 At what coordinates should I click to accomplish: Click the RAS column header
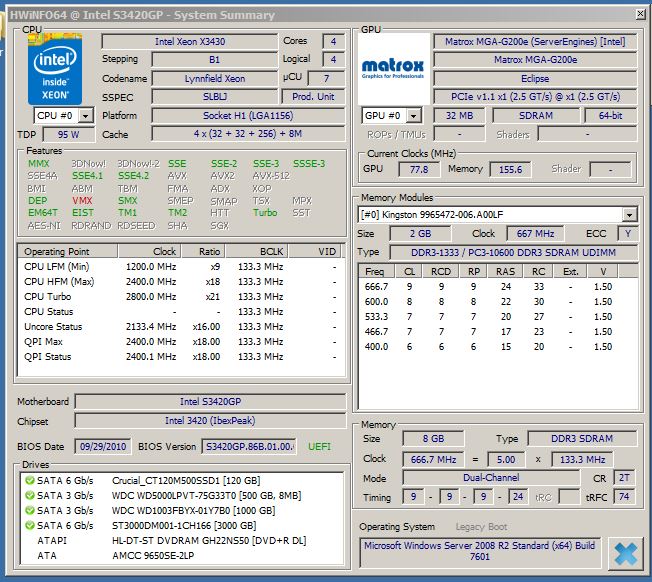(505, 271)
